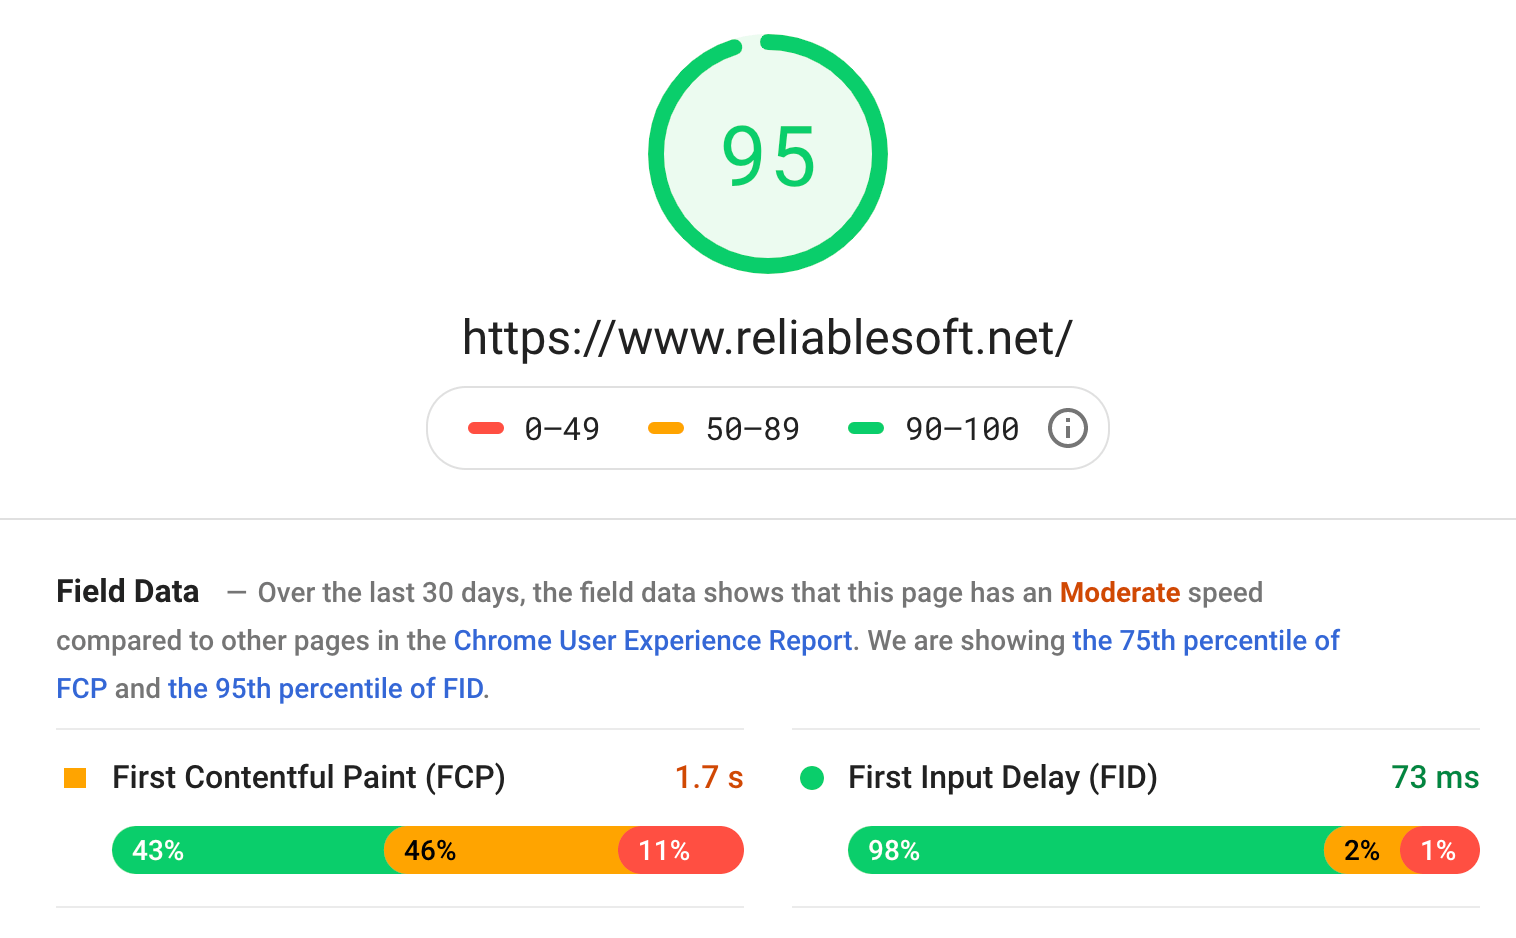Click the orange 50–89 legend marker
1516x938 pixels.
(666, 429)
